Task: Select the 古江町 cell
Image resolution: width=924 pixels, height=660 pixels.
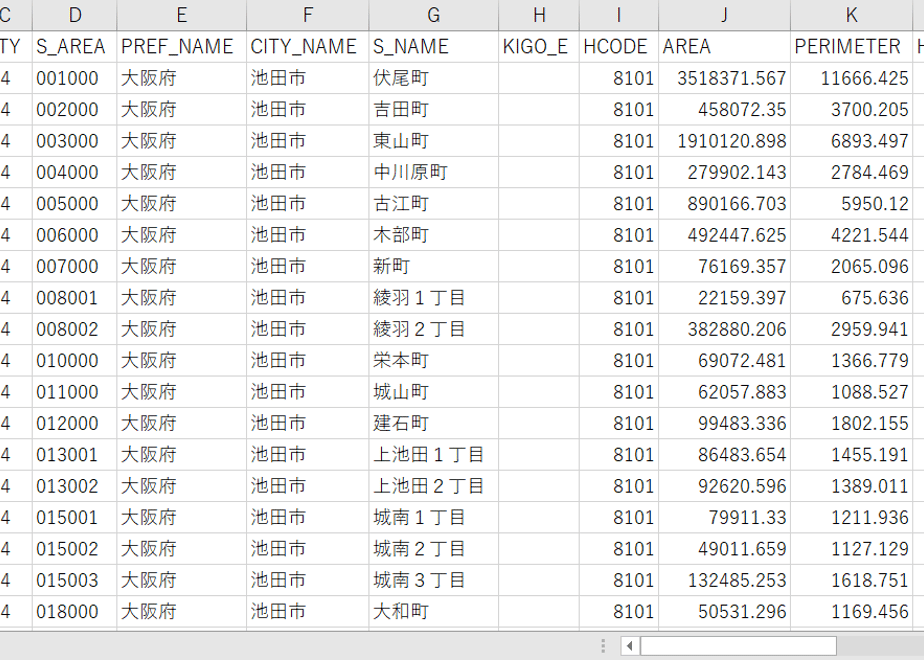Action: tap(434, 204)
